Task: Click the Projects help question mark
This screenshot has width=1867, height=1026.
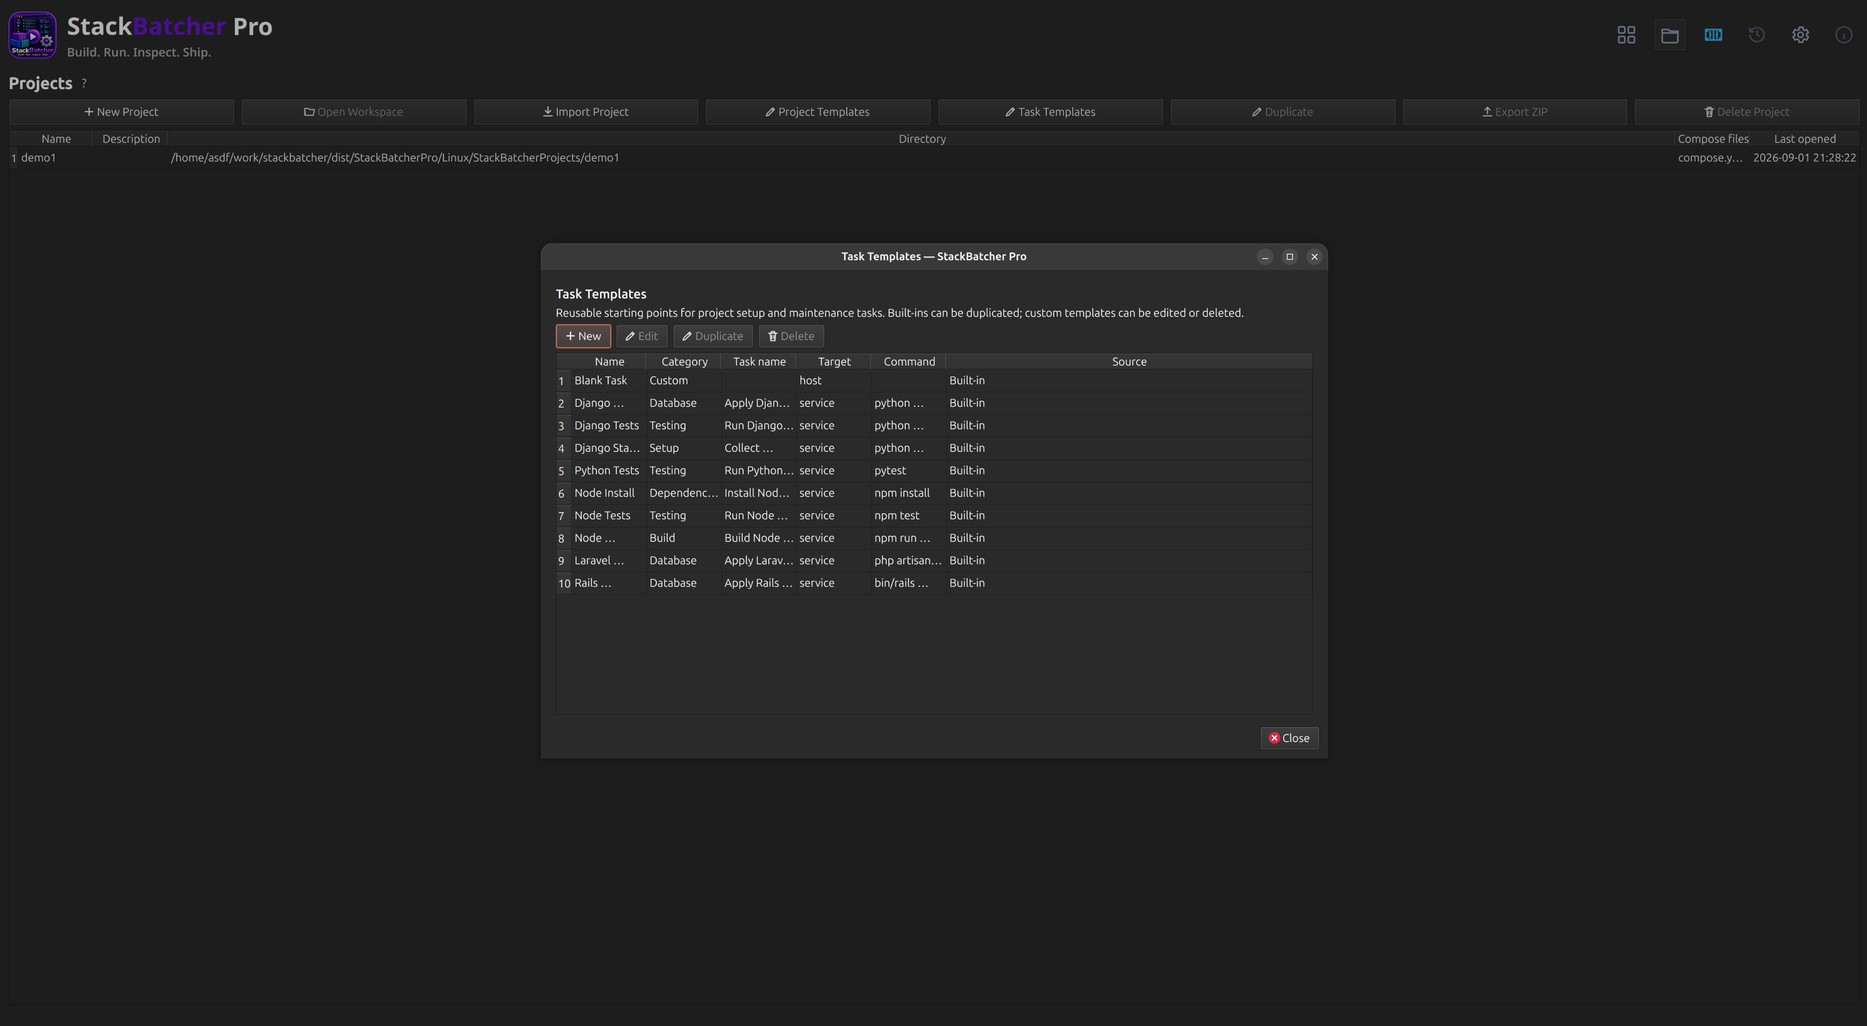Action: coord(84,83)
